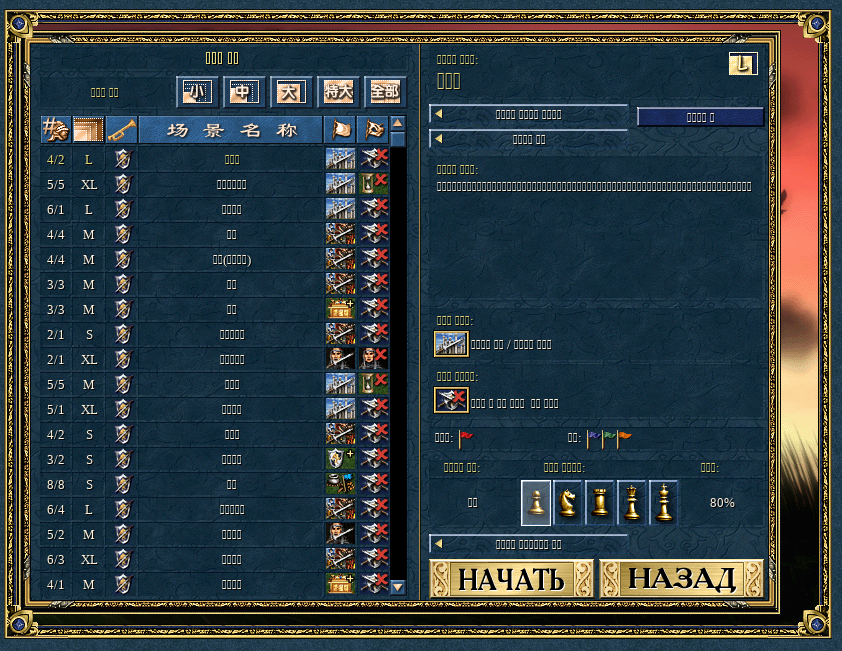Click the crossed swords loss icon in 6/4 L row
This screenshot has height=651, width=842.
[373, 509]
